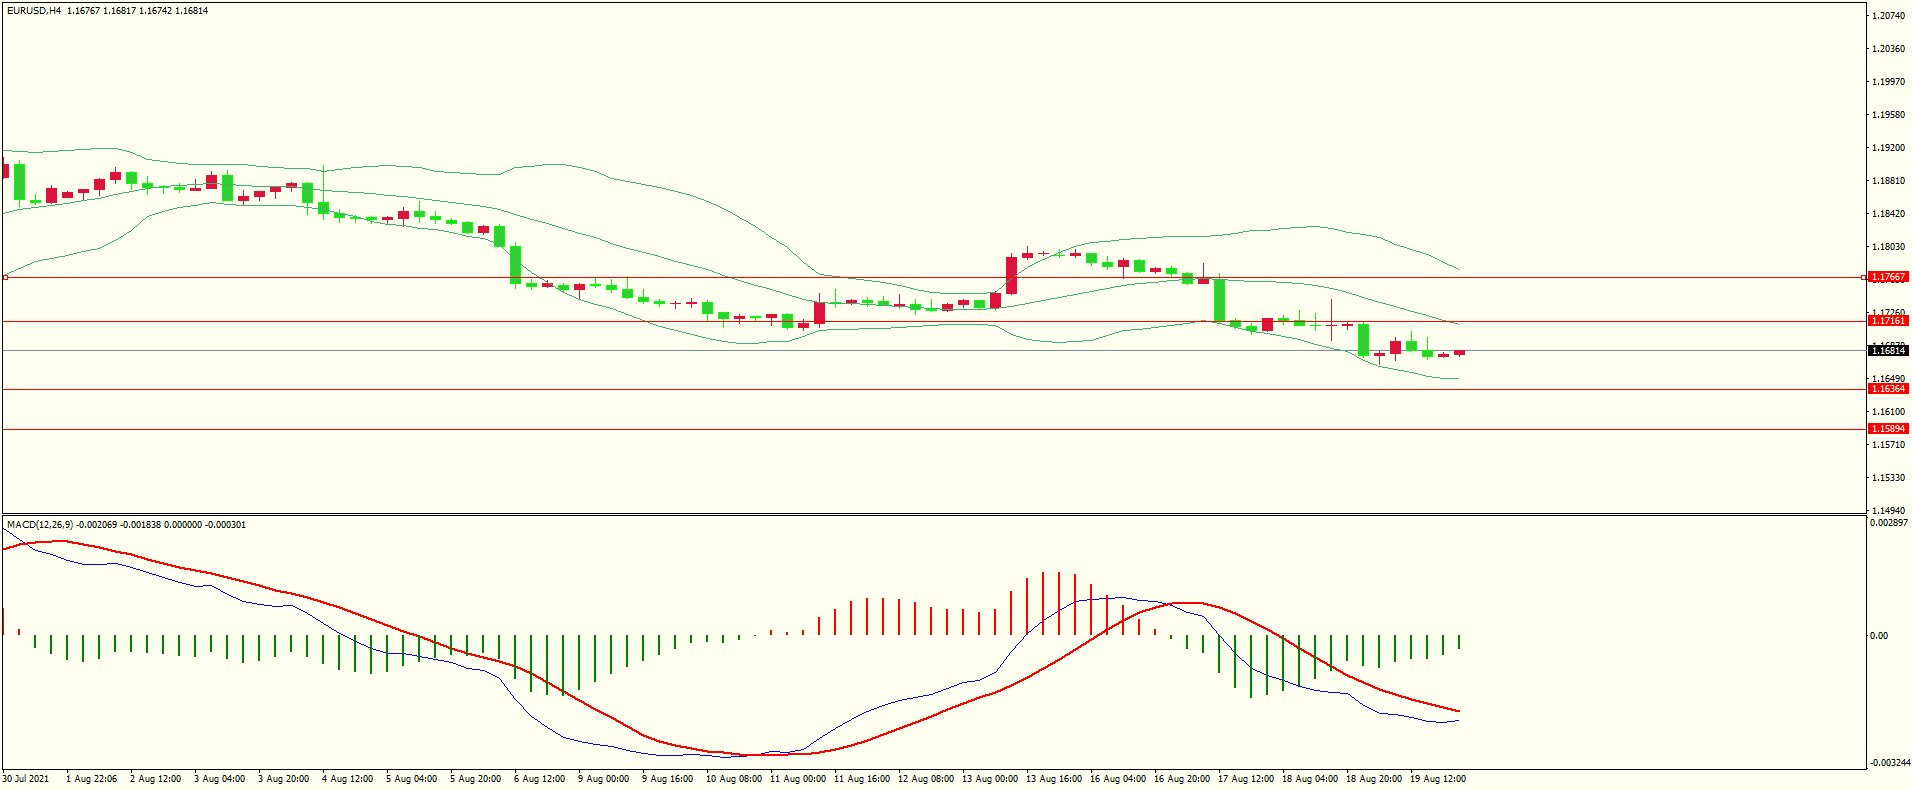The width and height of the screenshot is (1912, 790).
Task: Click the 12 Aug 08:00 time label
Action: coord(926,779)
